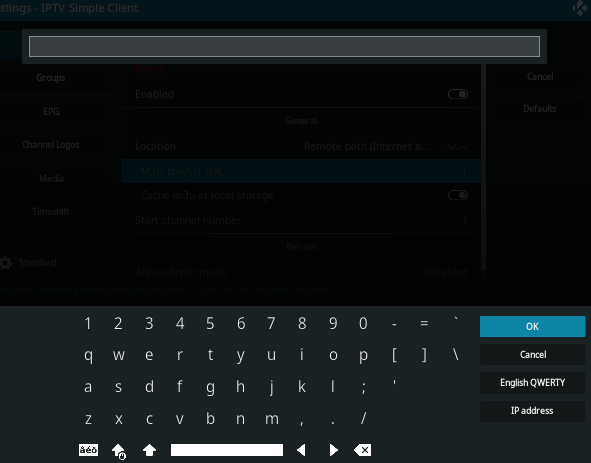Select the M3U playlist URL row
This screenshot has width=591, height=463.
click(x=301, y=172)
